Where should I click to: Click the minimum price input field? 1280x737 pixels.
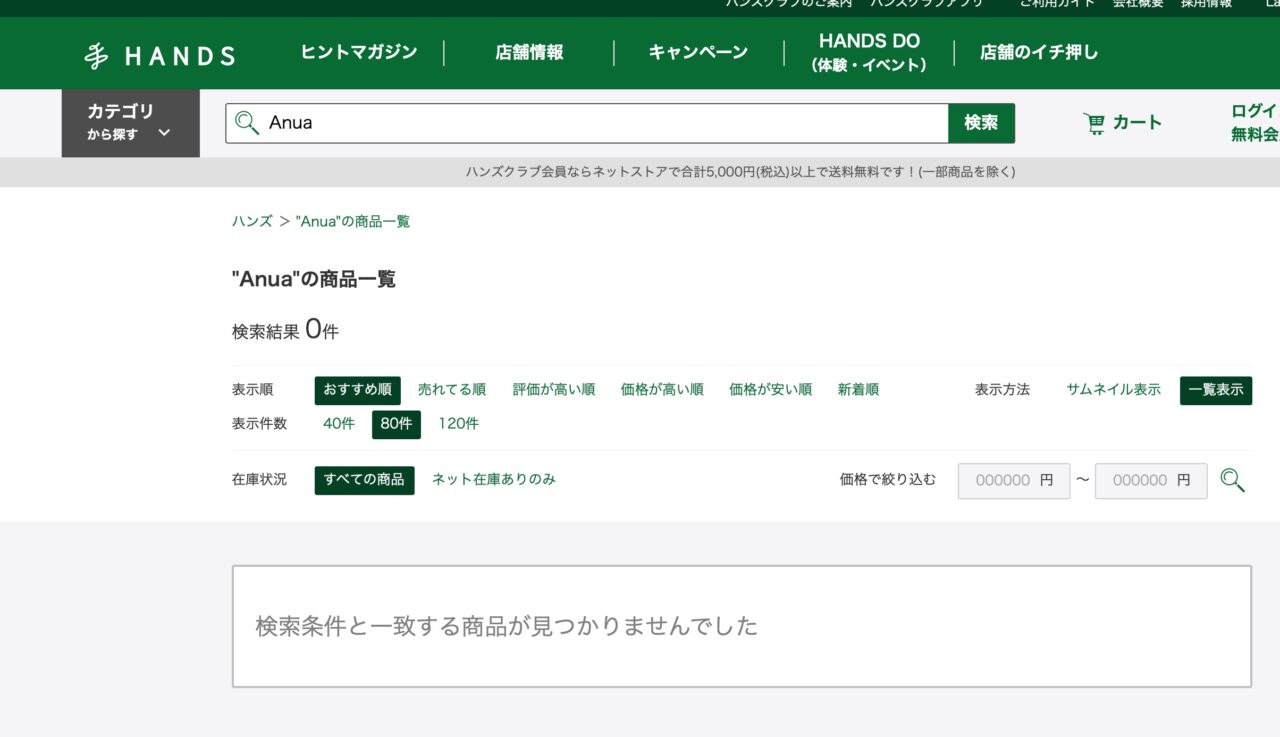click(x=1014, y=481)
